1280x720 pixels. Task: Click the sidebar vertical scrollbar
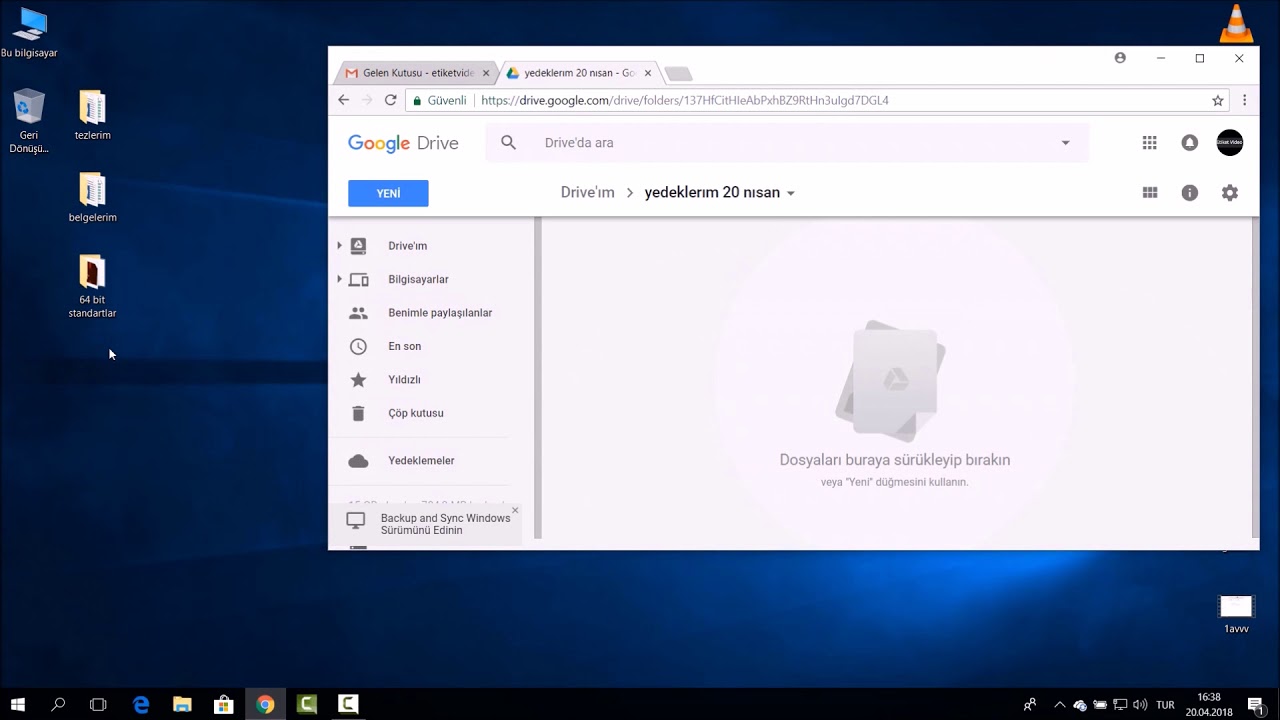(538, 378)
